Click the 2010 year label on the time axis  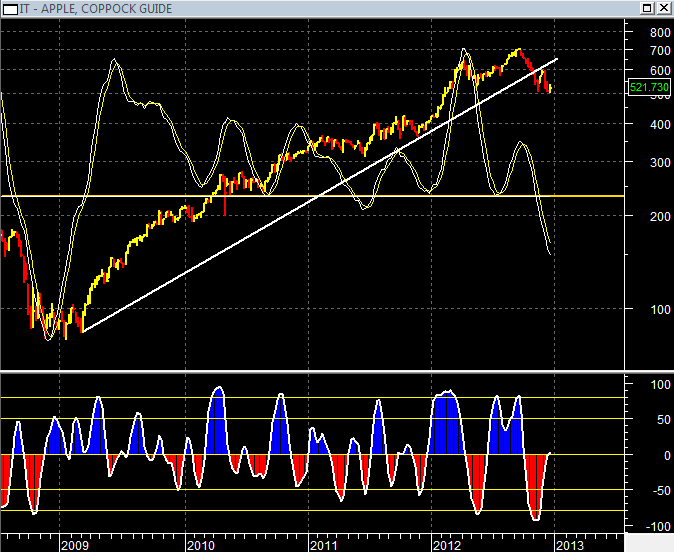click(x=200, y=545)
